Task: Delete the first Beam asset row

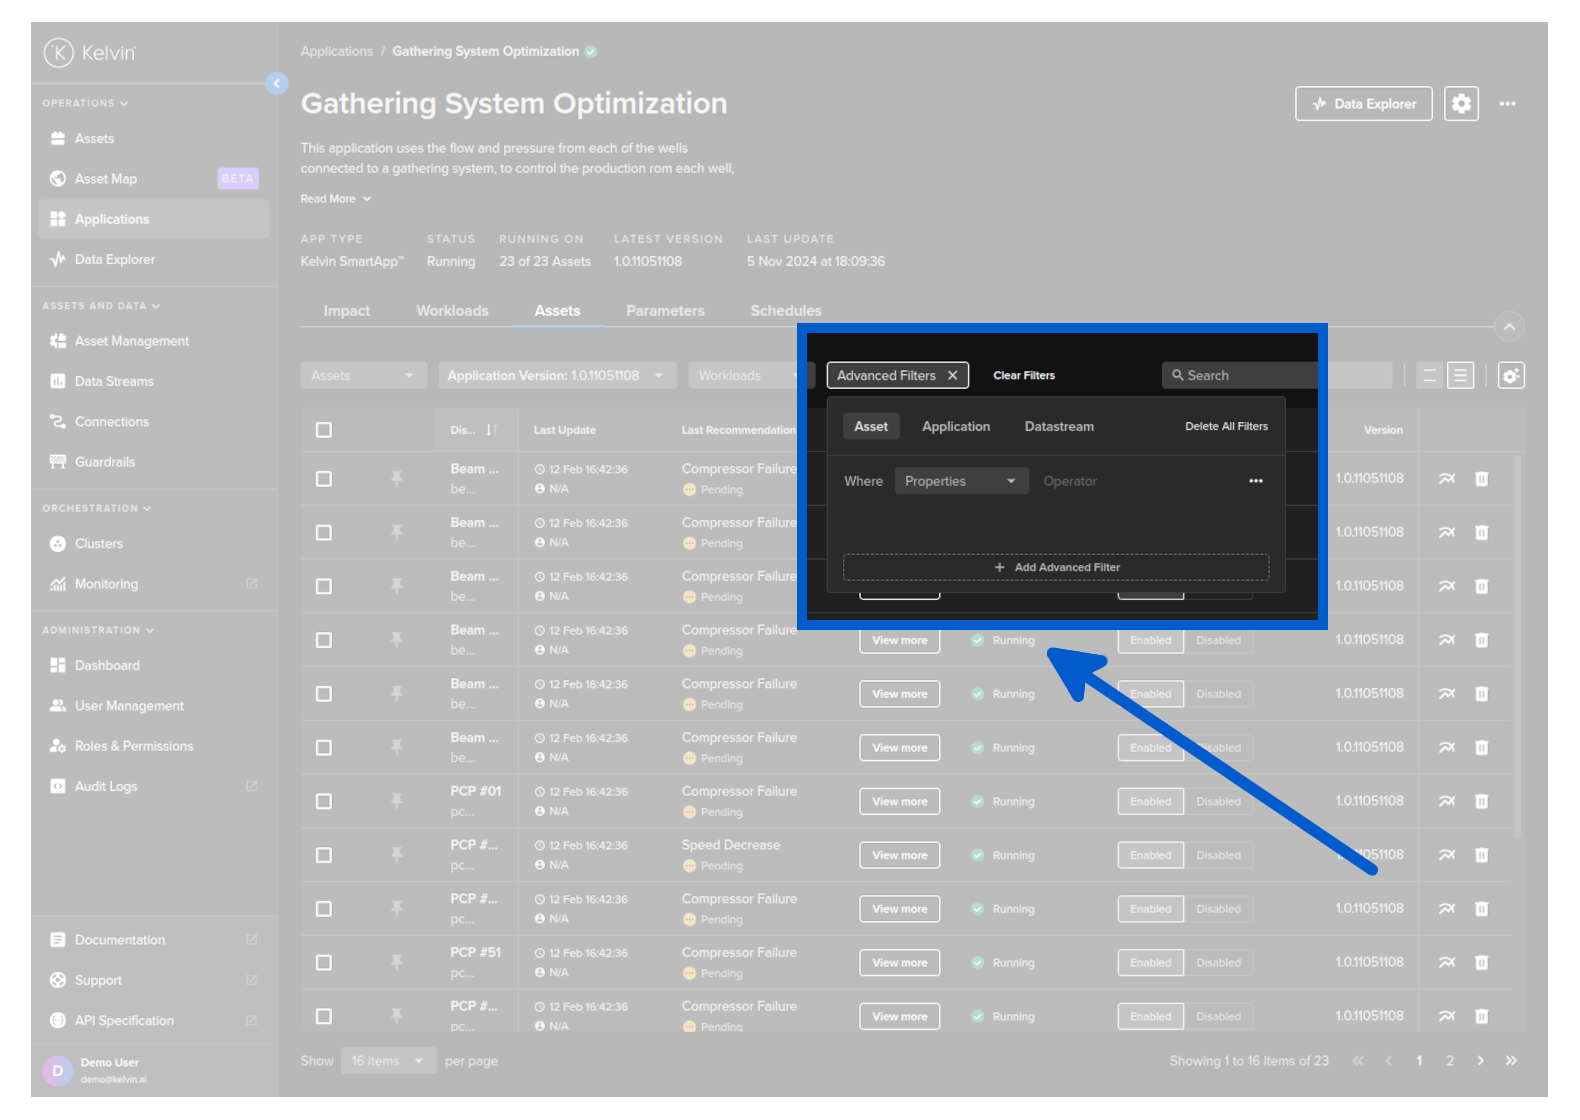Action: coord(1481,479)
